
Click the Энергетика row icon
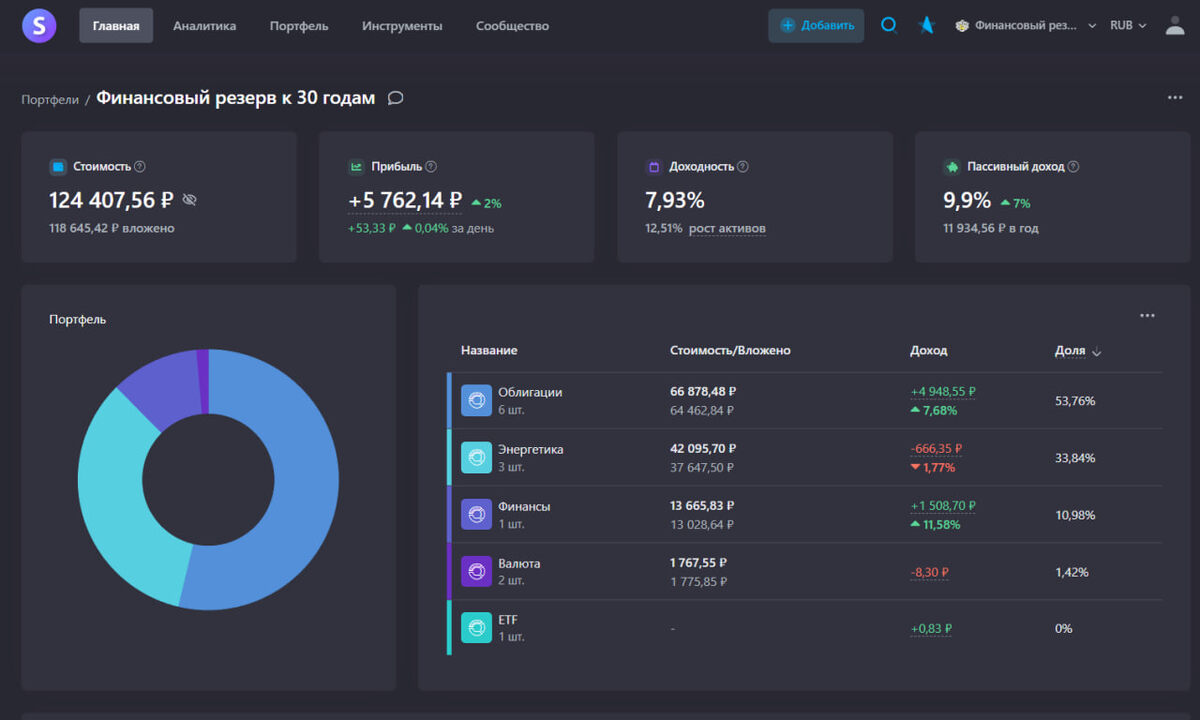476,457
